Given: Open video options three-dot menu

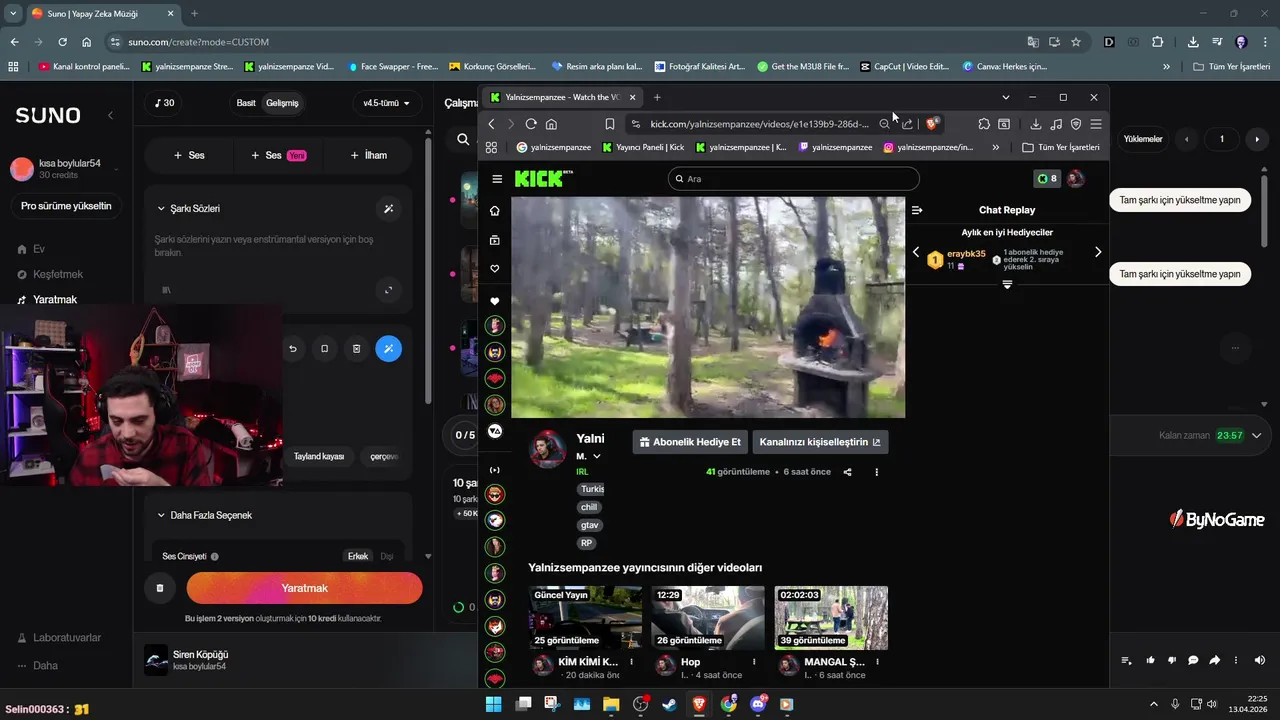Looking at the screenshot, I should [877, 472].
